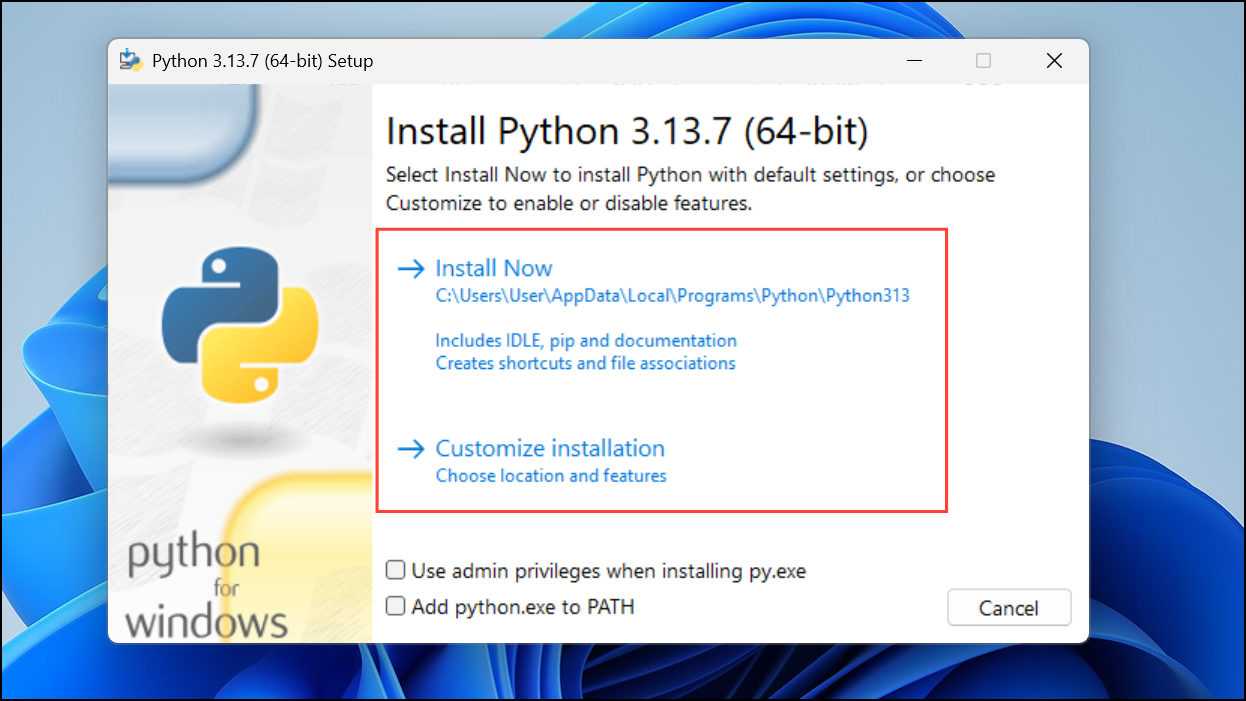Click the Python313 install path text
This screenshot has height=701, width=1246.
click(x=673, y=296)
